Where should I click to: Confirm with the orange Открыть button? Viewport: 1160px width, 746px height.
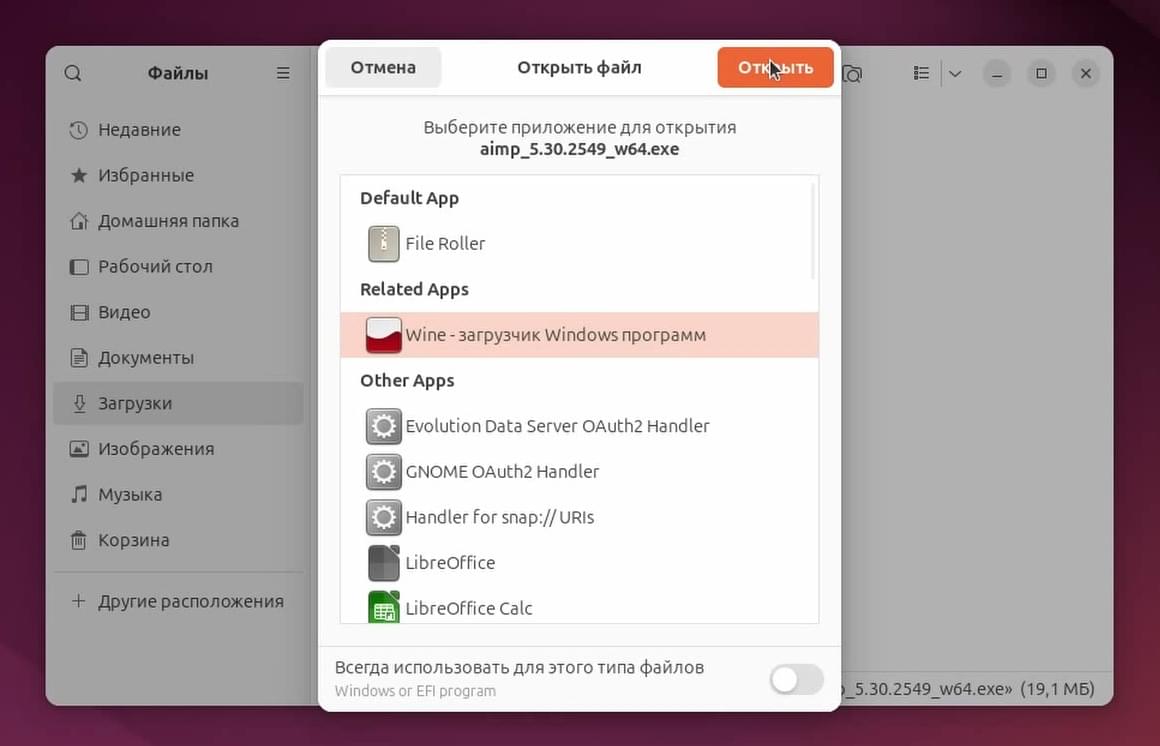coord(775,67)
